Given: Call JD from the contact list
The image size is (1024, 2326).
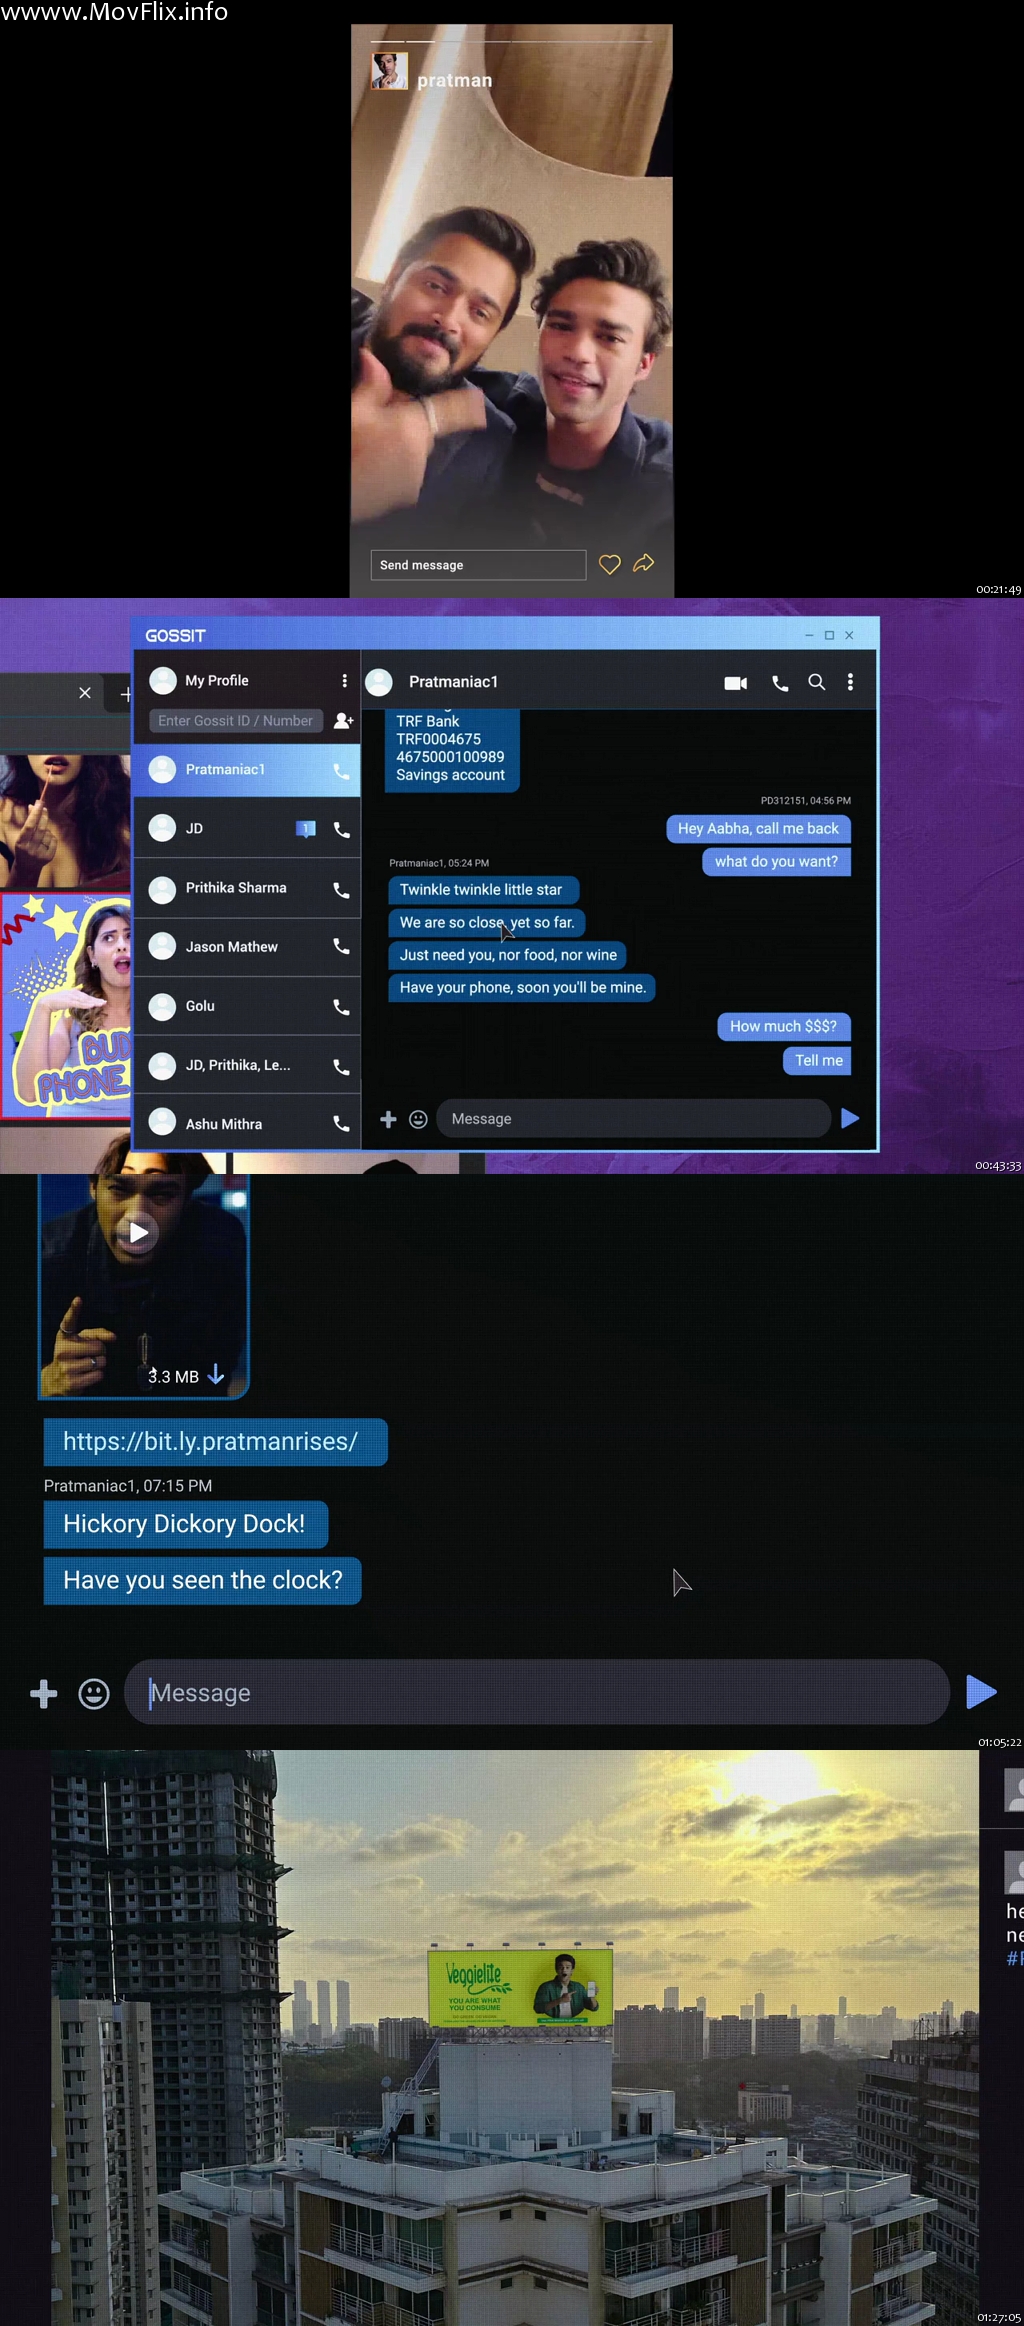Looking at the screenshot, I should click(341, 830).
